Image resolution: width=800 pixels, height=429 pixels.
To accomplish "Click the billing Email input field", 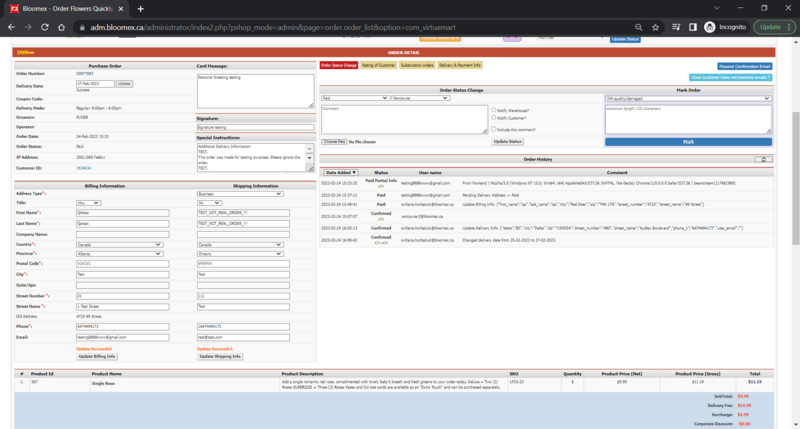I will [122, 338].
